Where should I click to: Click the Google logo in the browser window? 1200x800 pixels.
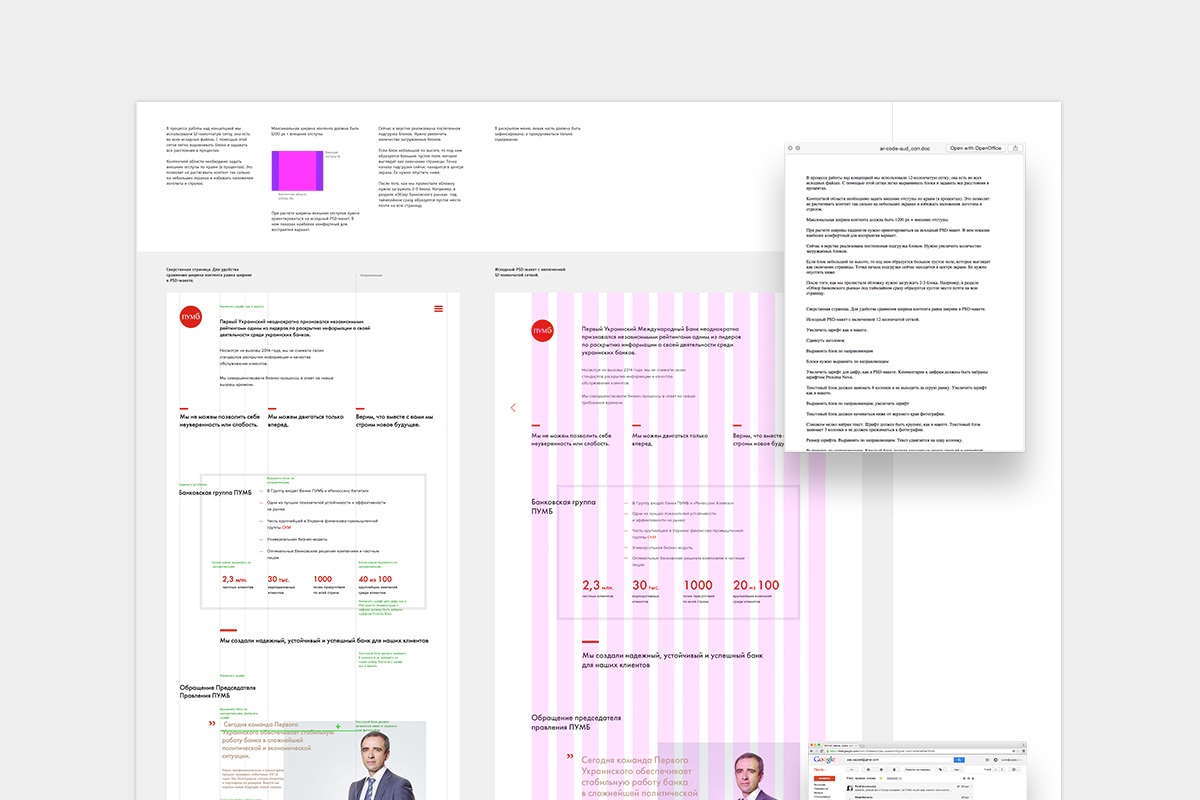coord(825,761)
